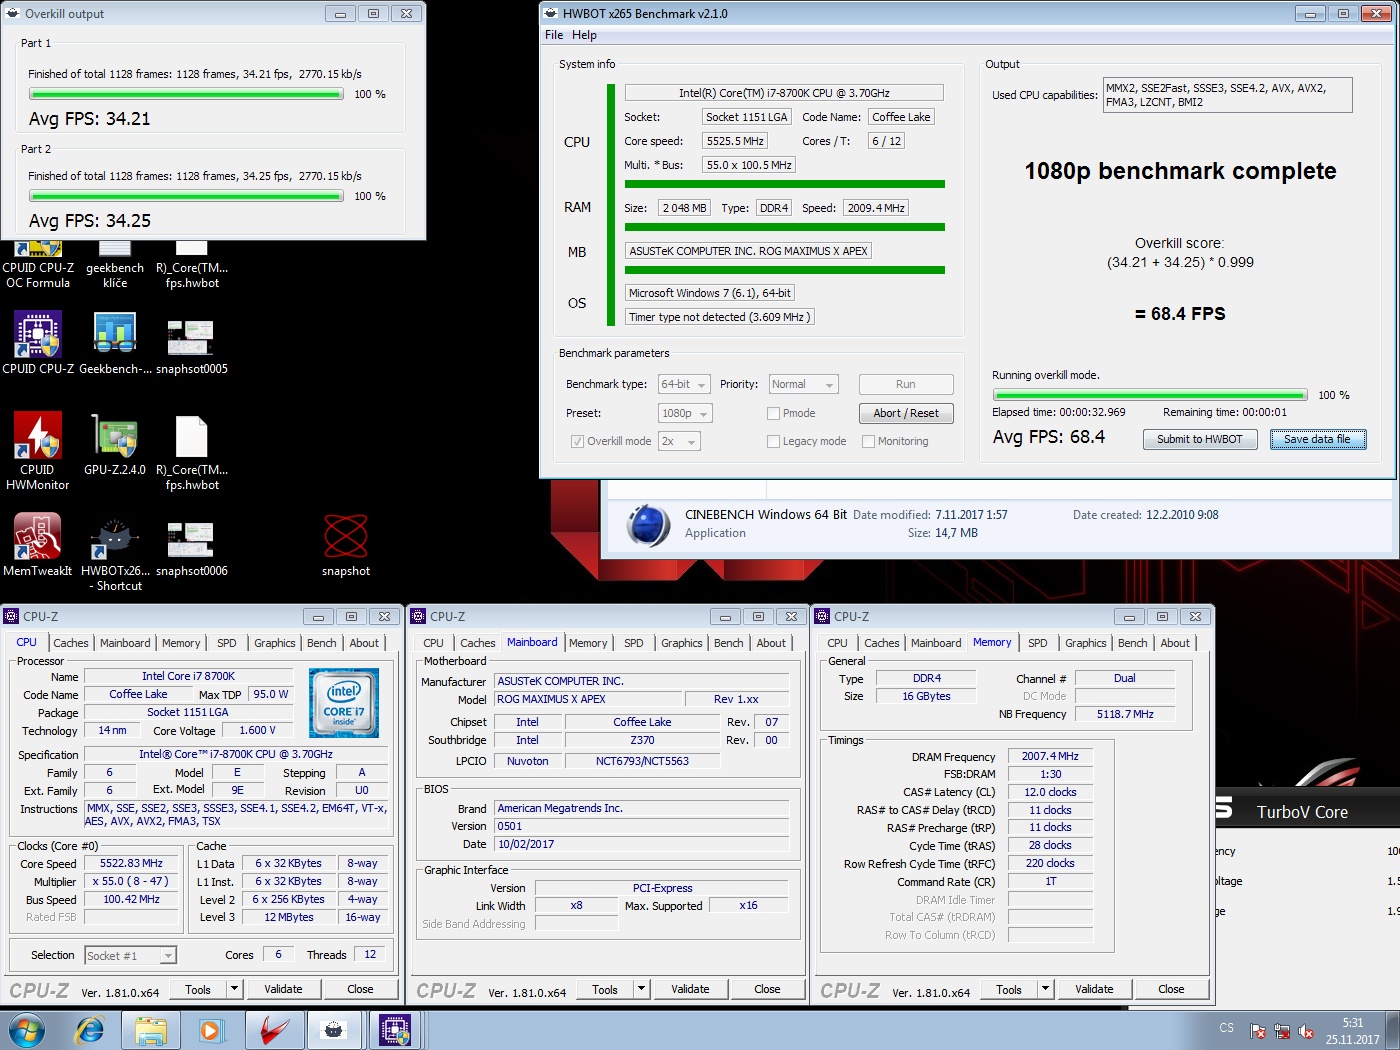The height and width of the screenshot is (1050, 1400).
Task: Switch to HWBOT x265 taskbar icon
Action: coord(334,1030)
